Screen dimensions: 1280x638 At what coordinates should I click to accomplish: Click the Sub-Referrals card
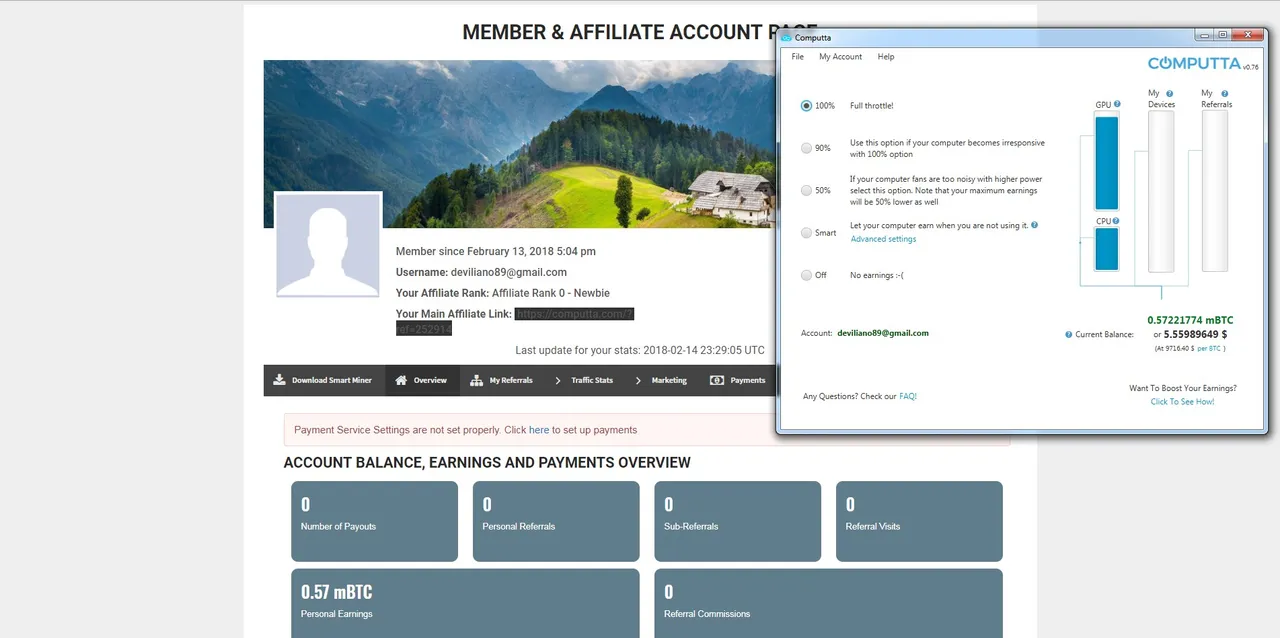[737, 521]
